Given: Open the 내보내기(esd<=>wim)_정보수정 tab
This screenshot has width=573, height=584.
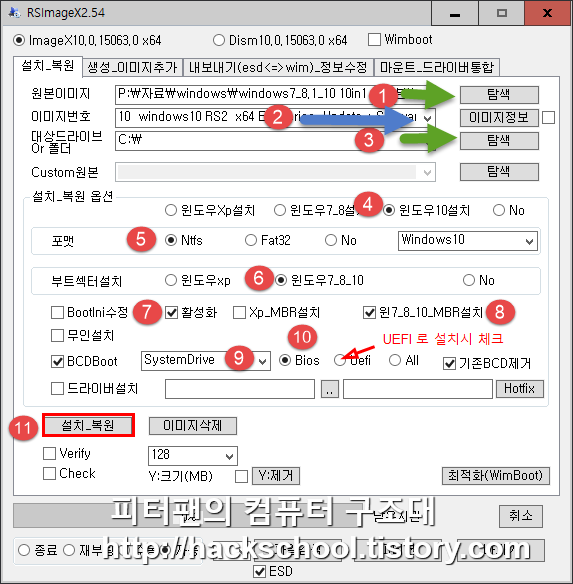Looking at the screenshot, I should [278, 67].
